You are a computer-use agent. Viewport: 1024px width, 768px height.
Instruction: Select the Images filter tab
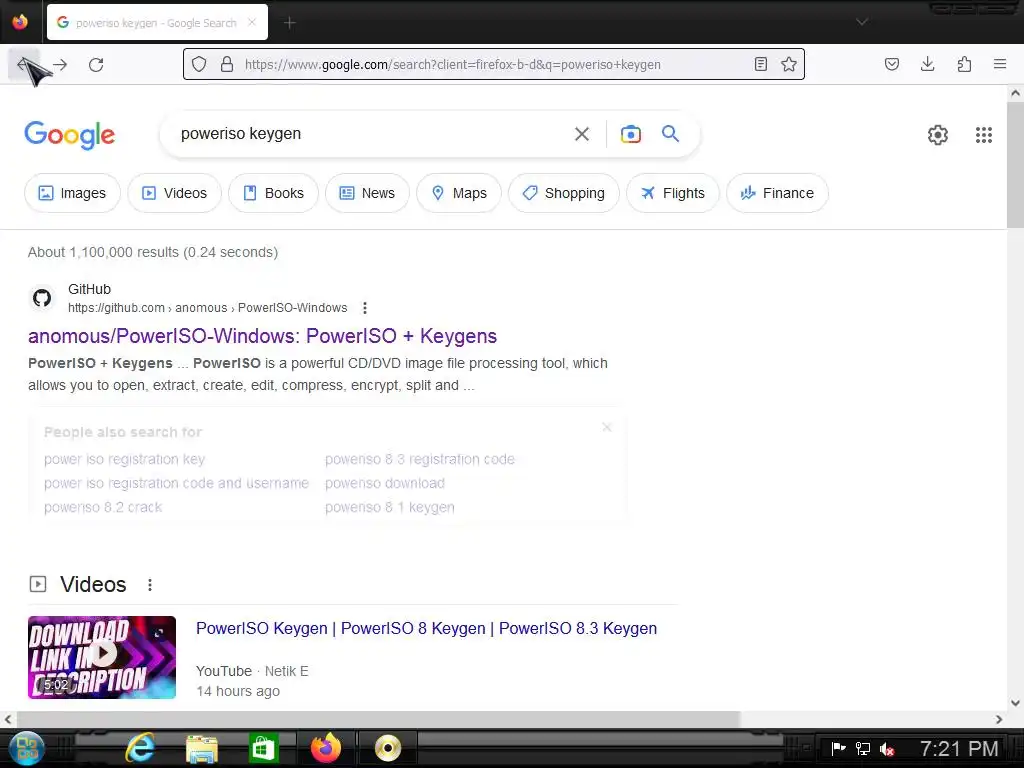pos(72,193)
